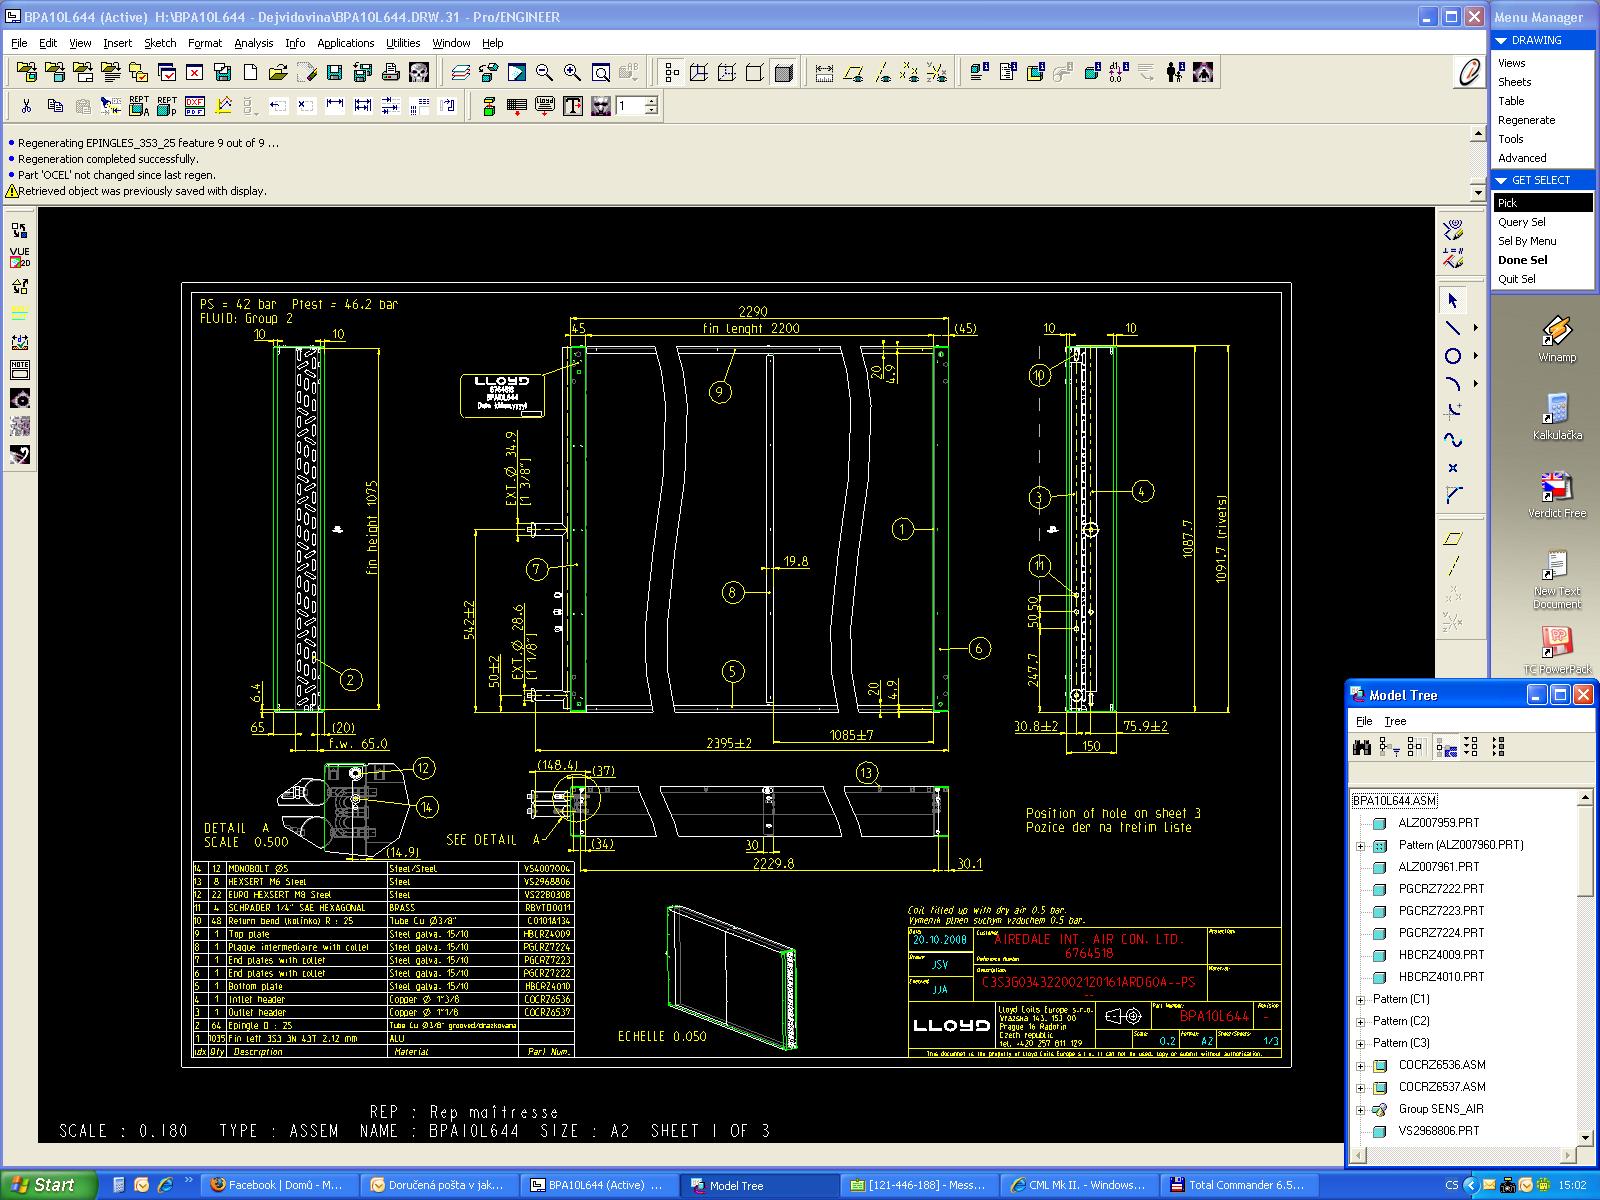Open the Analysis menu

(x=253, y=43)
